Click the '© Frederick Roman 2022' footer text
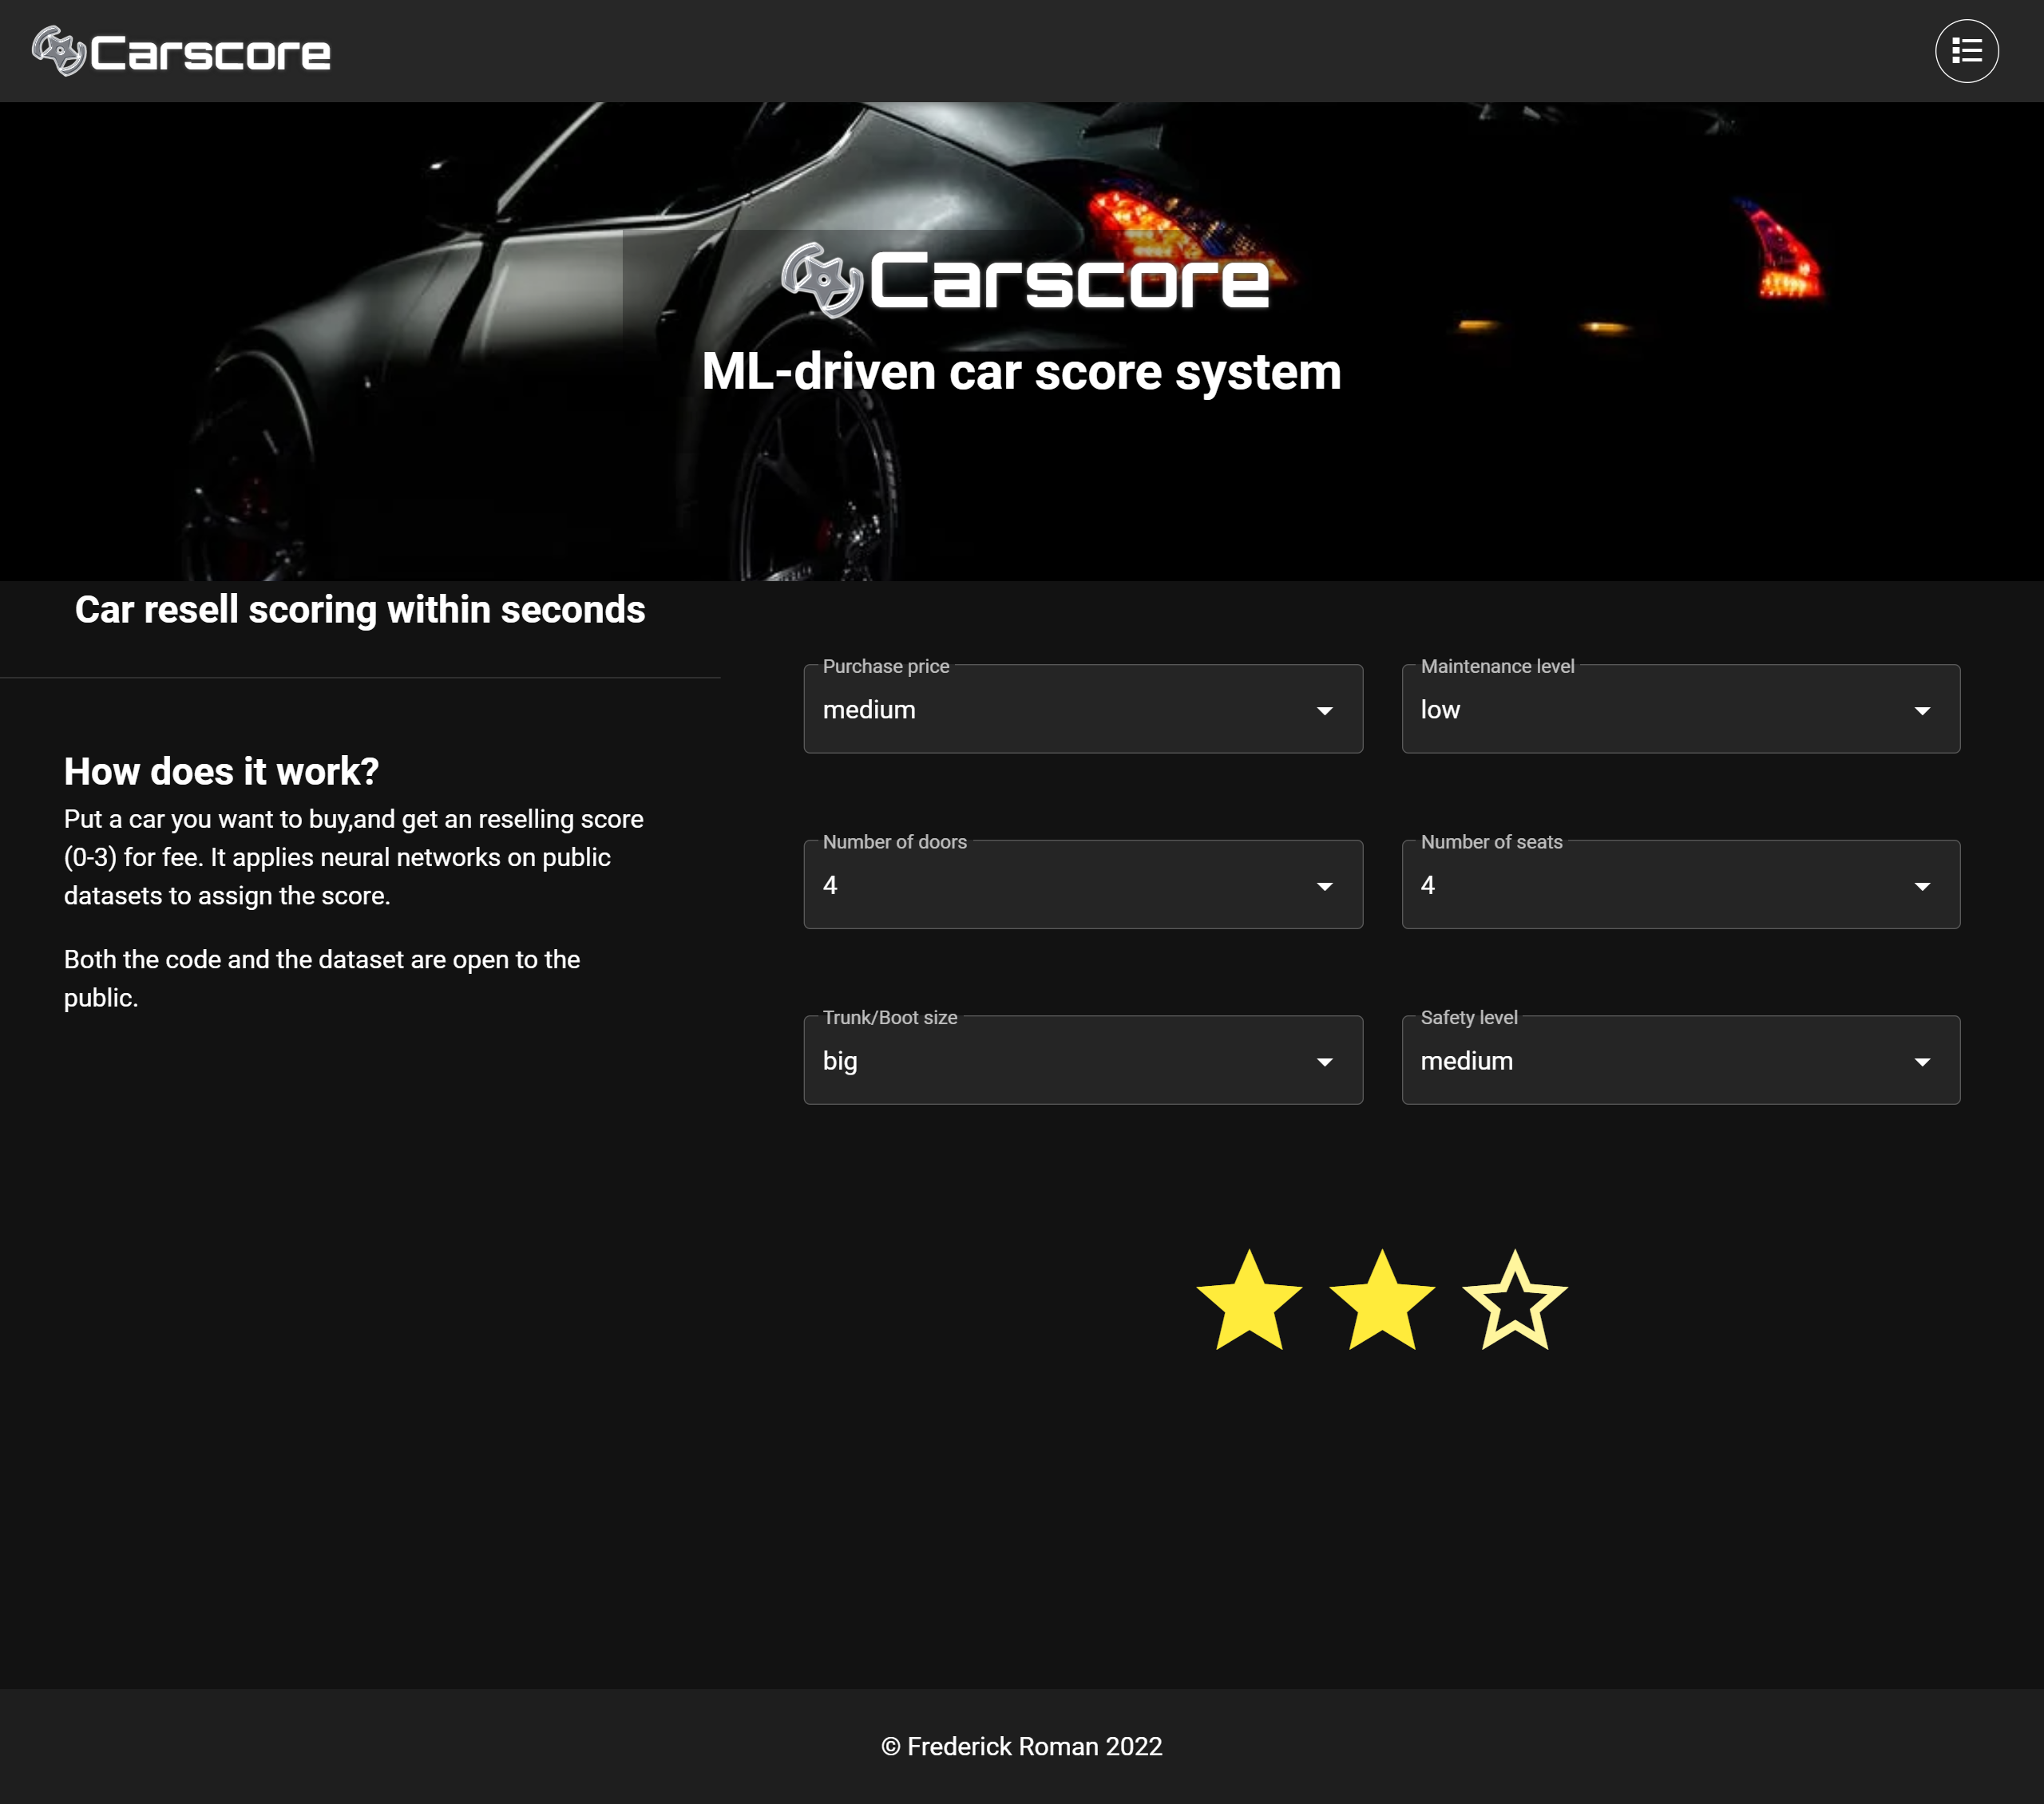2044x1804 pixels. [1021, 1746]
